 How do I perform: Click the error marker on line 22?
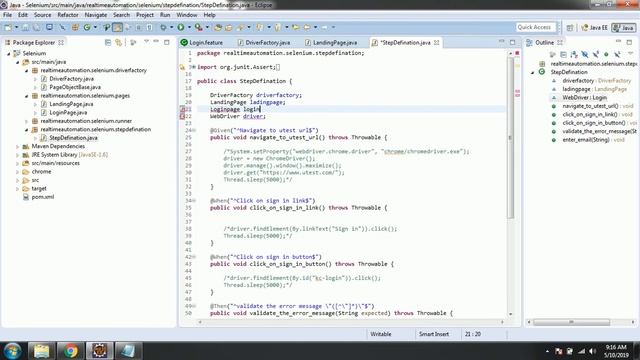click(182, 116)
